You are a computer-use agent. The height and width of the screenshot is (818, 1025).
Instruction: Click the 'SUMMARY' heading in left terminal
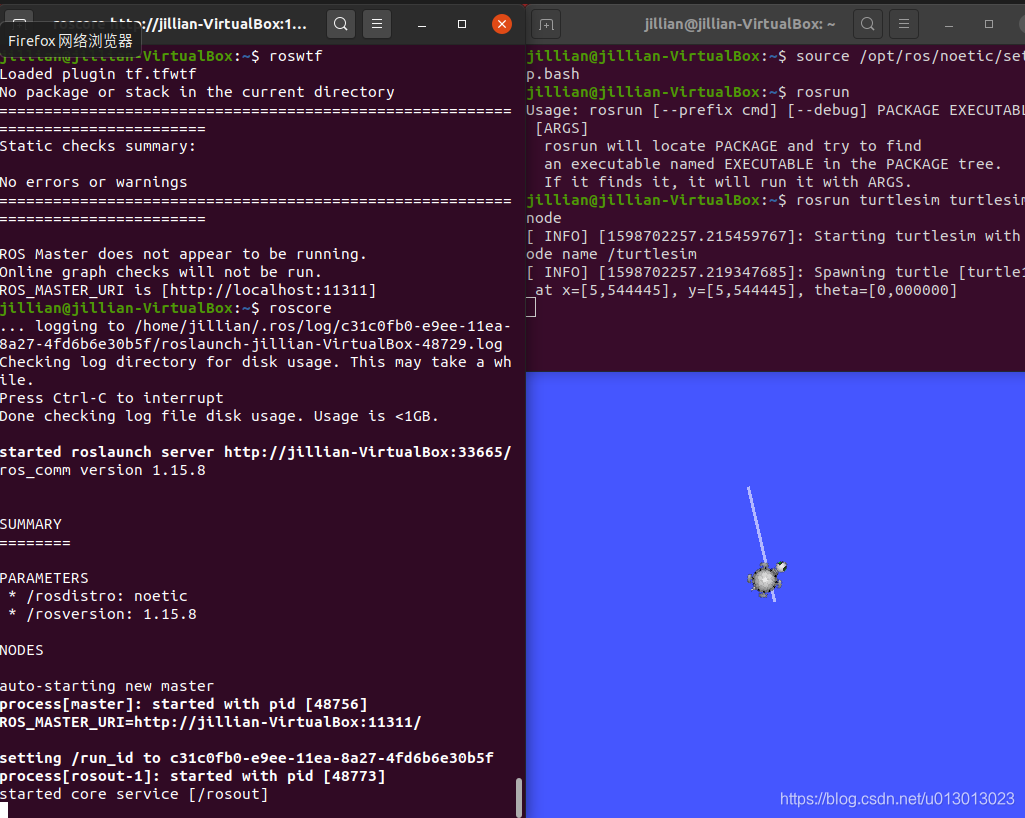click(x=31, y=524)
